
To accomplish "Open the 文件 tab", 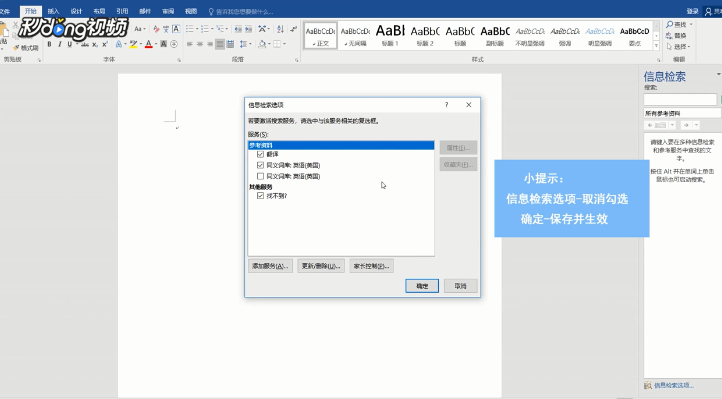I will click(5, 11).
